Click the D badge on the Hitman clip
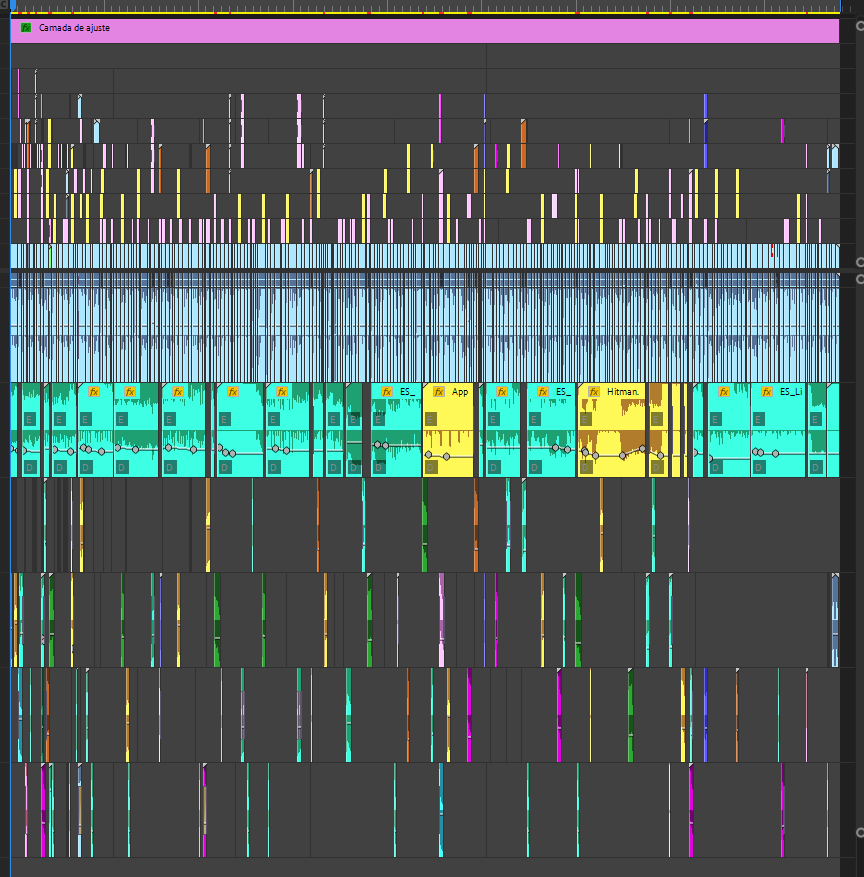 pos(586,467)
